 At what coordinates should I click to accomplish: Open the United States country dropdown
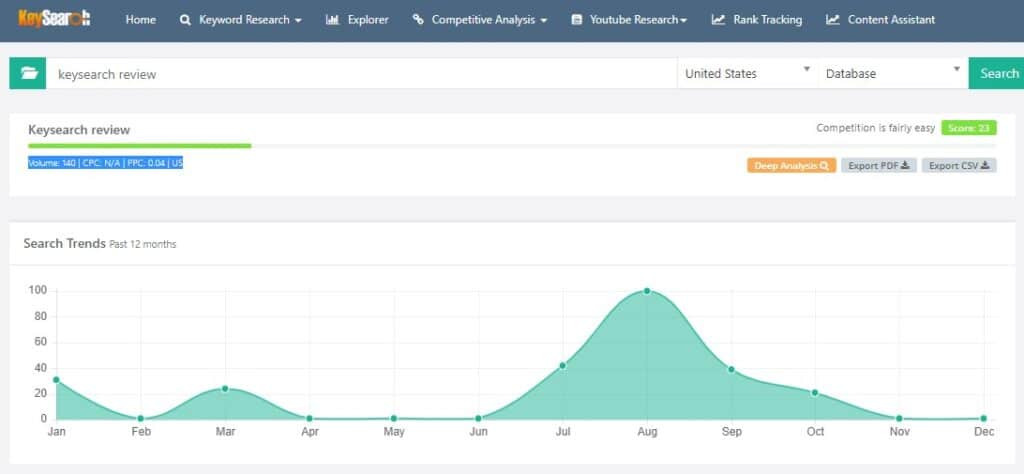(747, 74)
